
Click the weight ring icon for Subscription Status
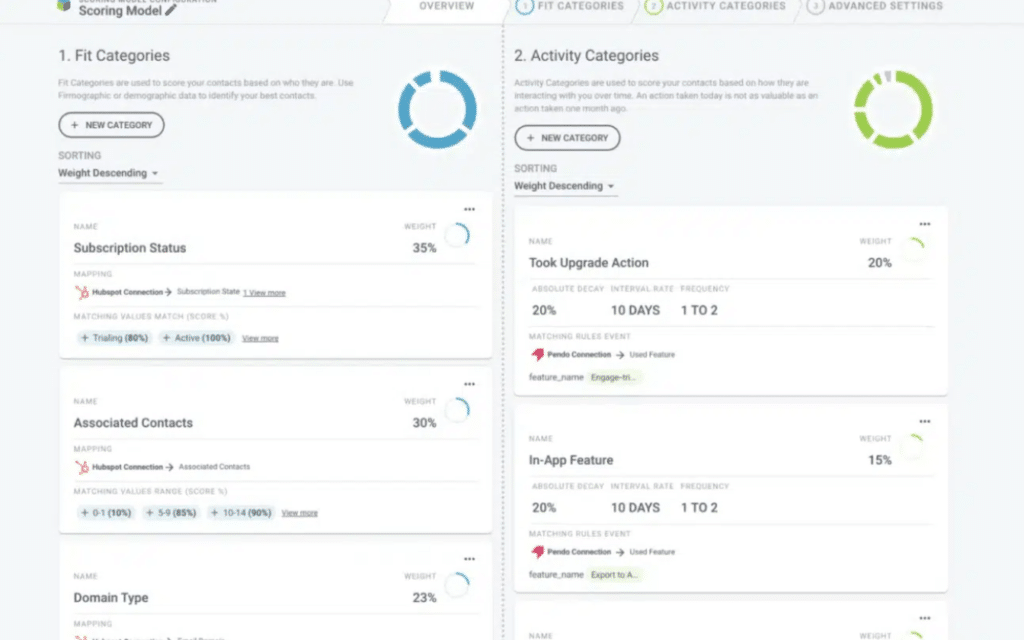[457, 235]
